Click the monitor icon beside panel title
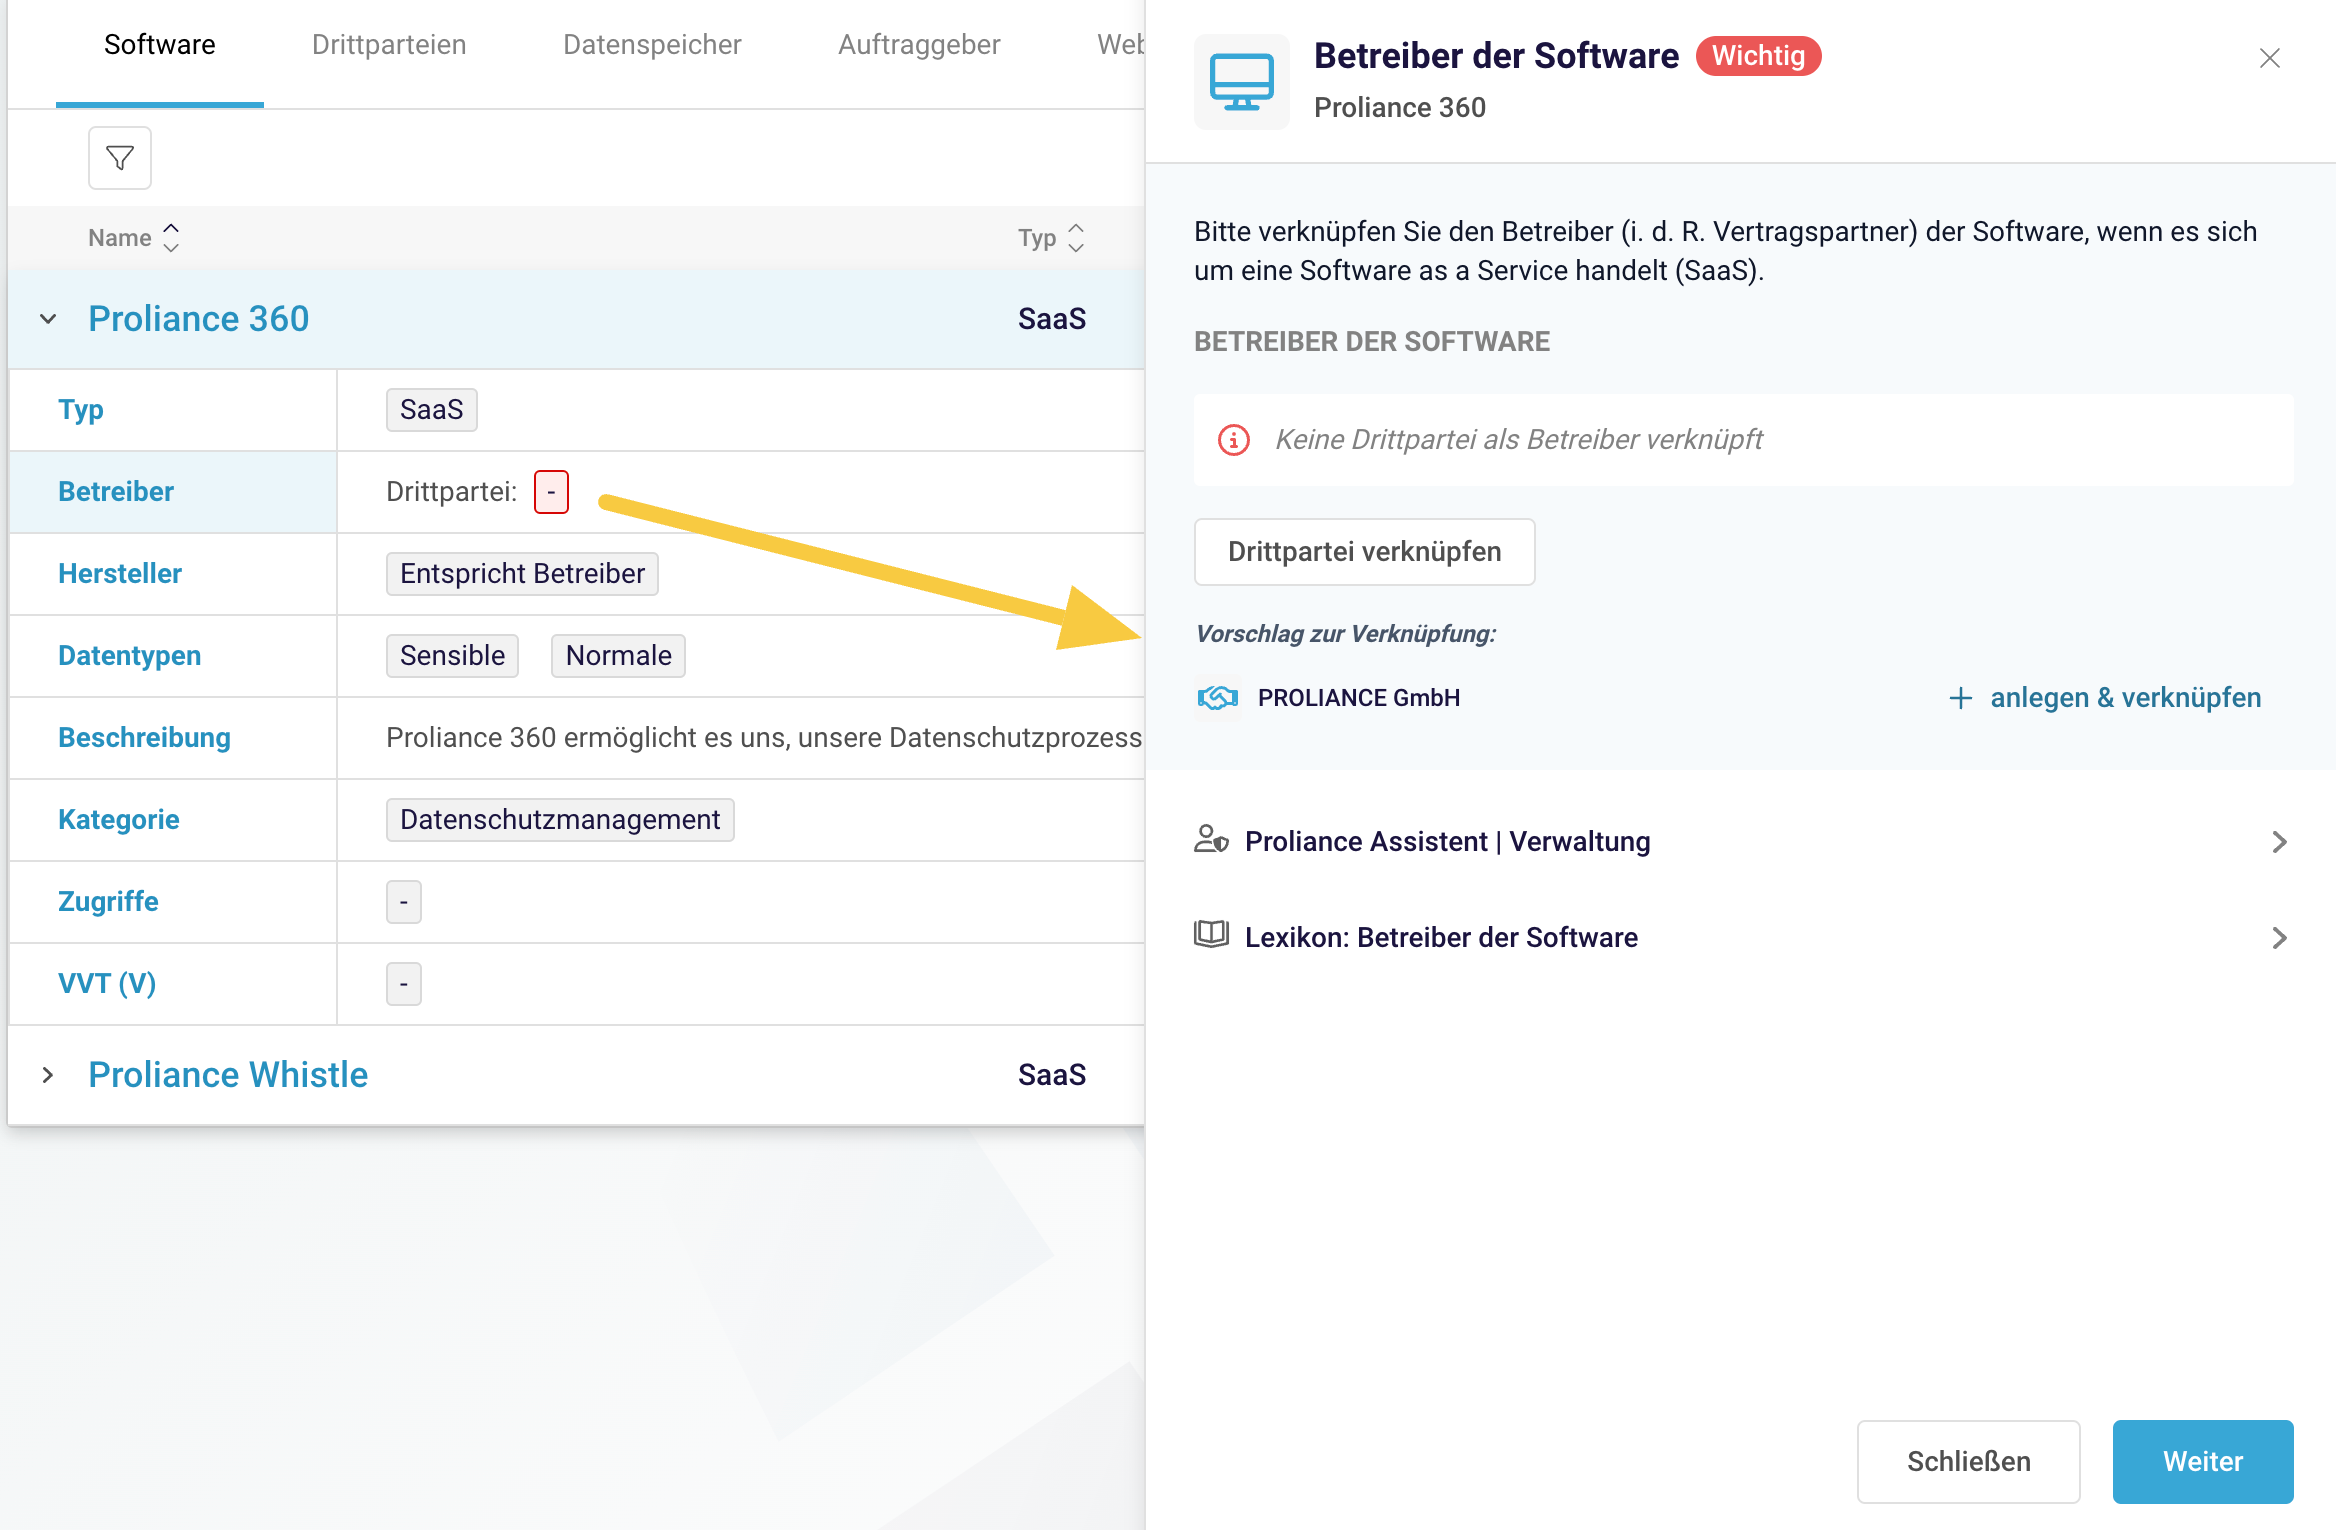This screenshot has height=1530, width=2336. click(1241, 82)
